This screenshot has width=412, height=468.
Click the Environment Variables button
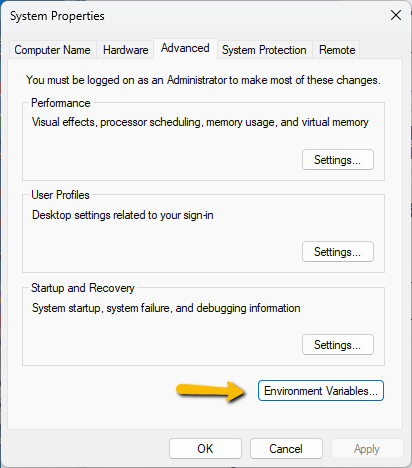click(321, 390)
